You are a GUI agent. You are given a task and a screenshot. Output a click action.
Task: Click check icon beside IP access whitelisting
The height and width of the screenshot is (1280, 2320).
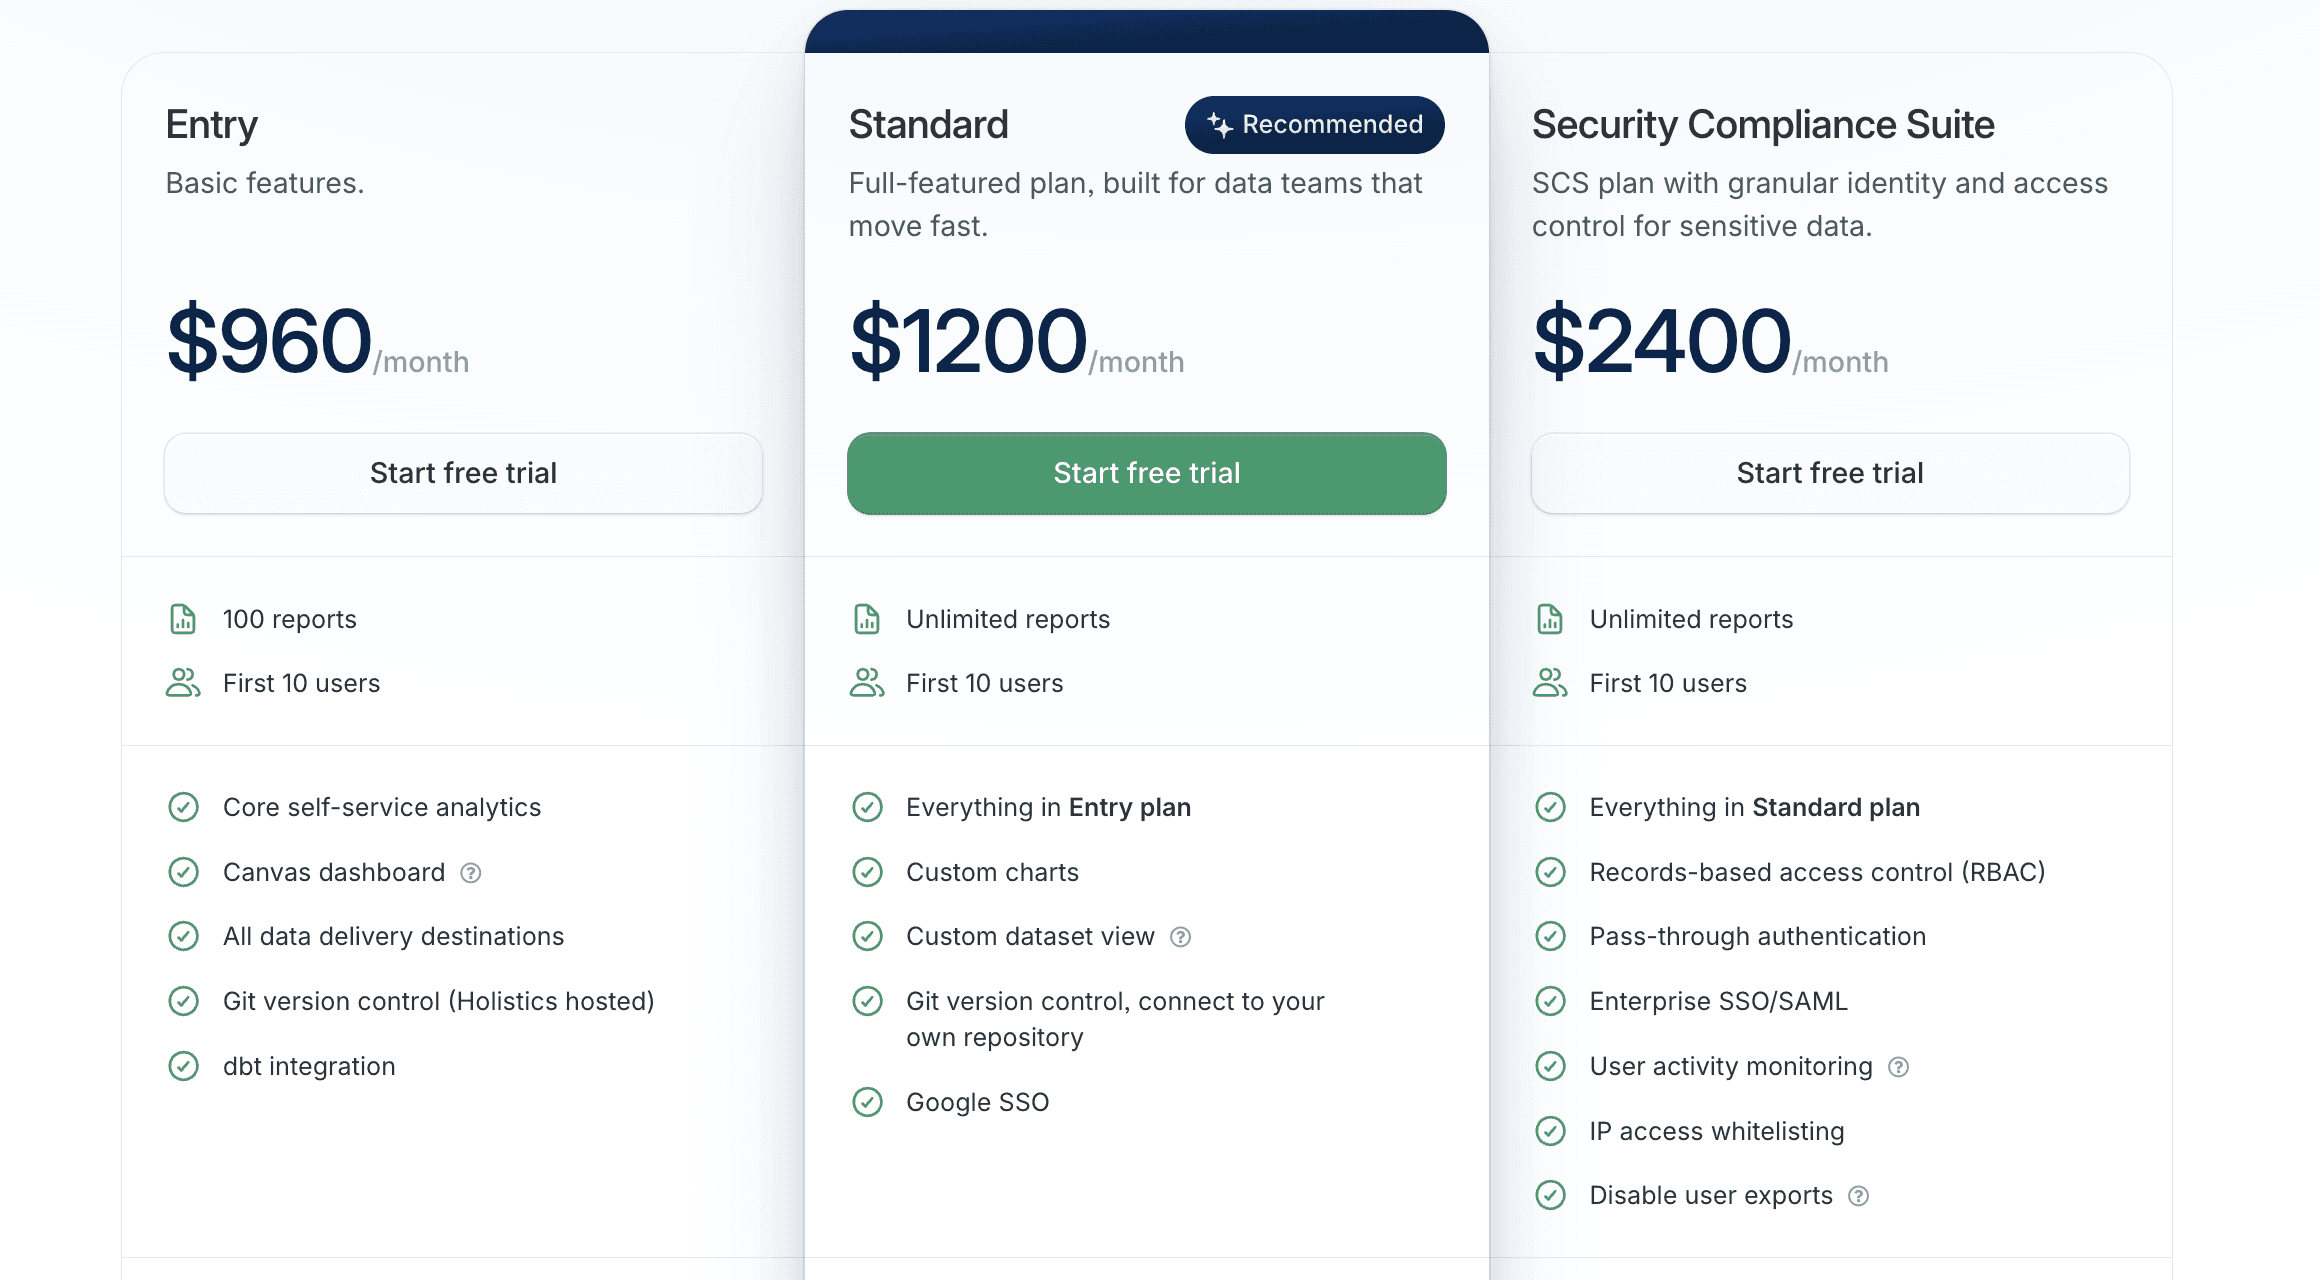(x=1550, y=1131)
